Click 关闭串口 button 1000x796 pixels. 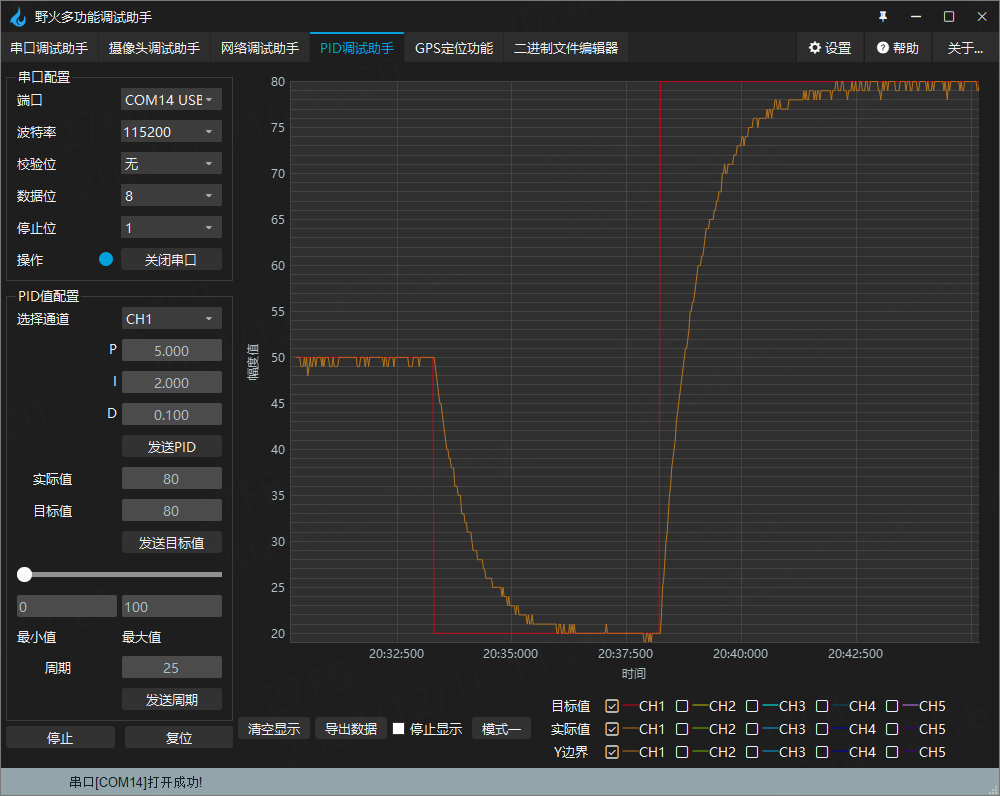[171, 260]
